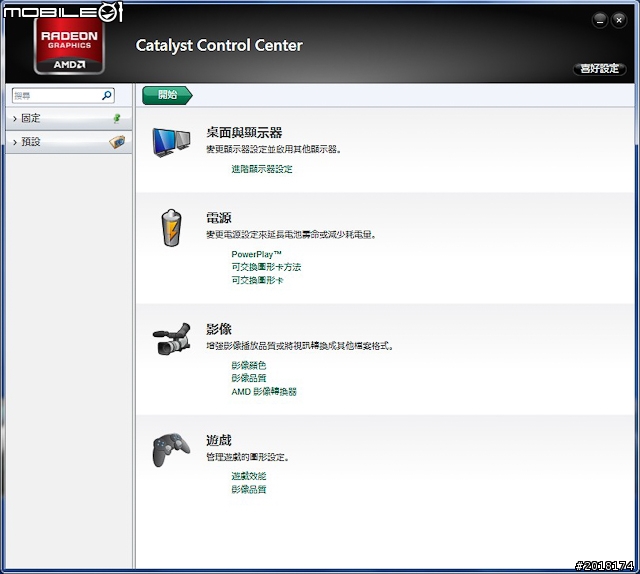Screen dimensions: 640x574
Task: Open AMD 影像轉換器 link
Action: [264, 392]
